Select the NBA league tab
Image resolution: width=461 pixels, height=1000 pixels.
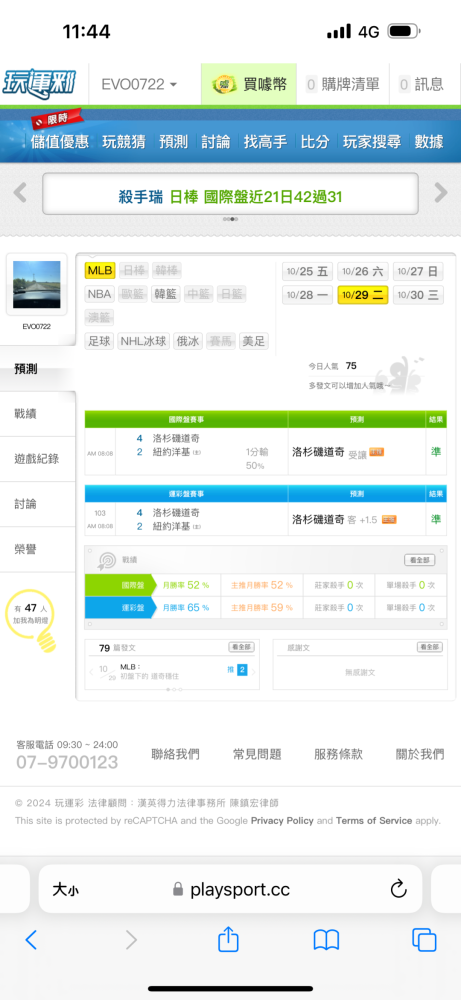coord(99,294)
